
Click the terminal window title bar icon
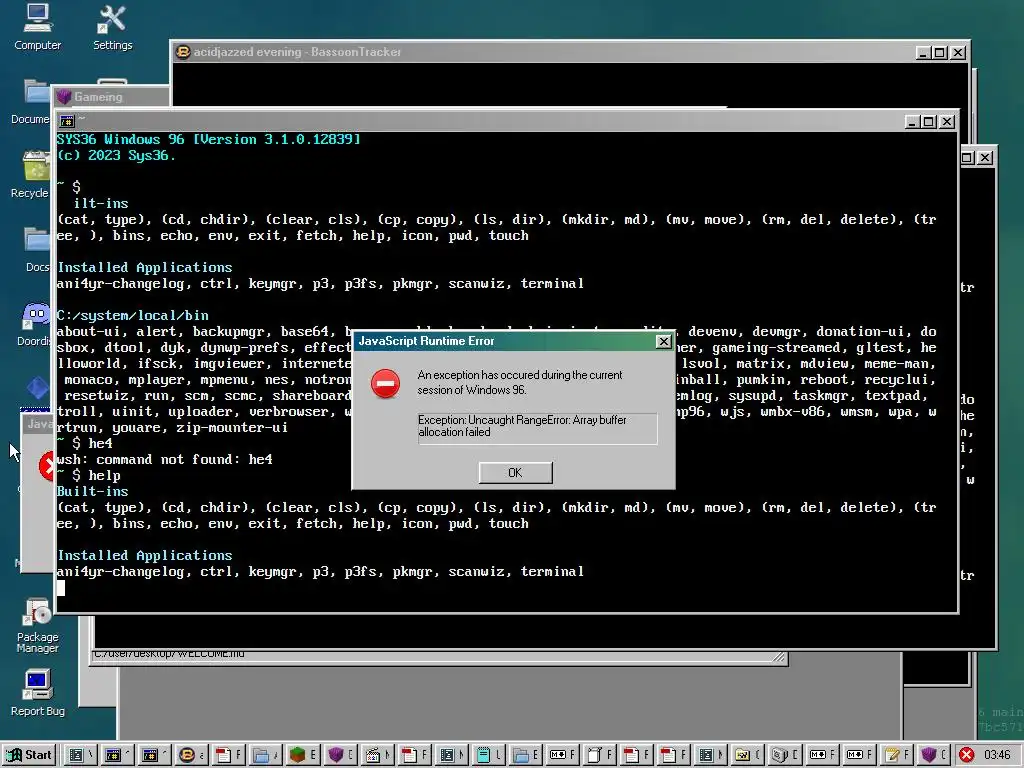67,121
